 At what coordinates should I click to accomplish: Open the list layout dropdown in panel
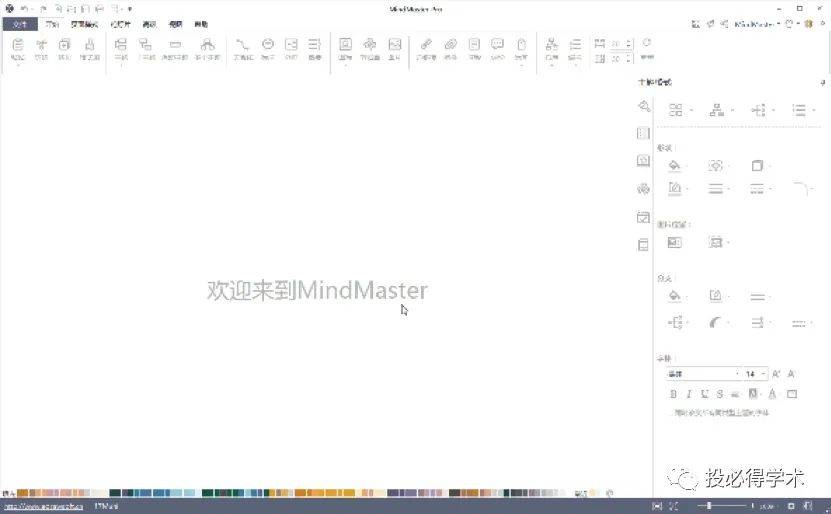(x=803, y=110)
